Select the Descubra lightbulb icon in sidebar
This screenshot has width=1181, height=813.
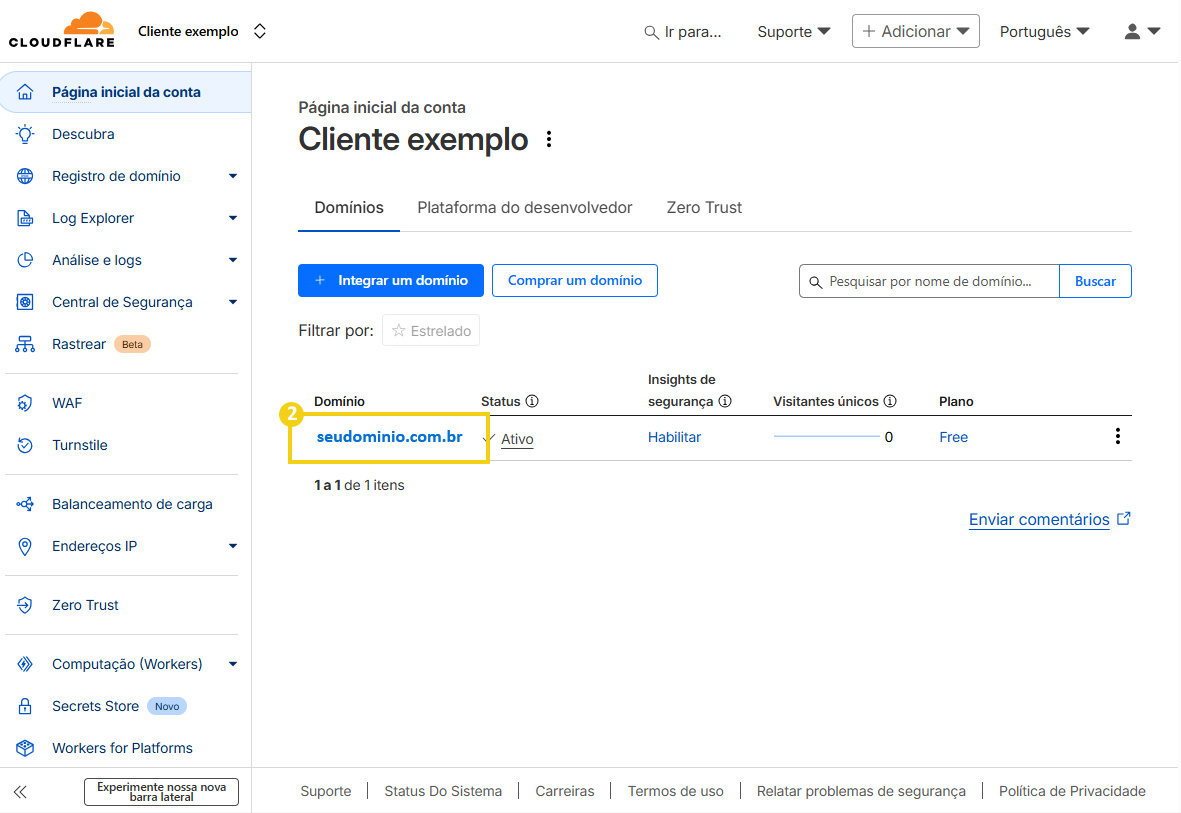(28, 133)
